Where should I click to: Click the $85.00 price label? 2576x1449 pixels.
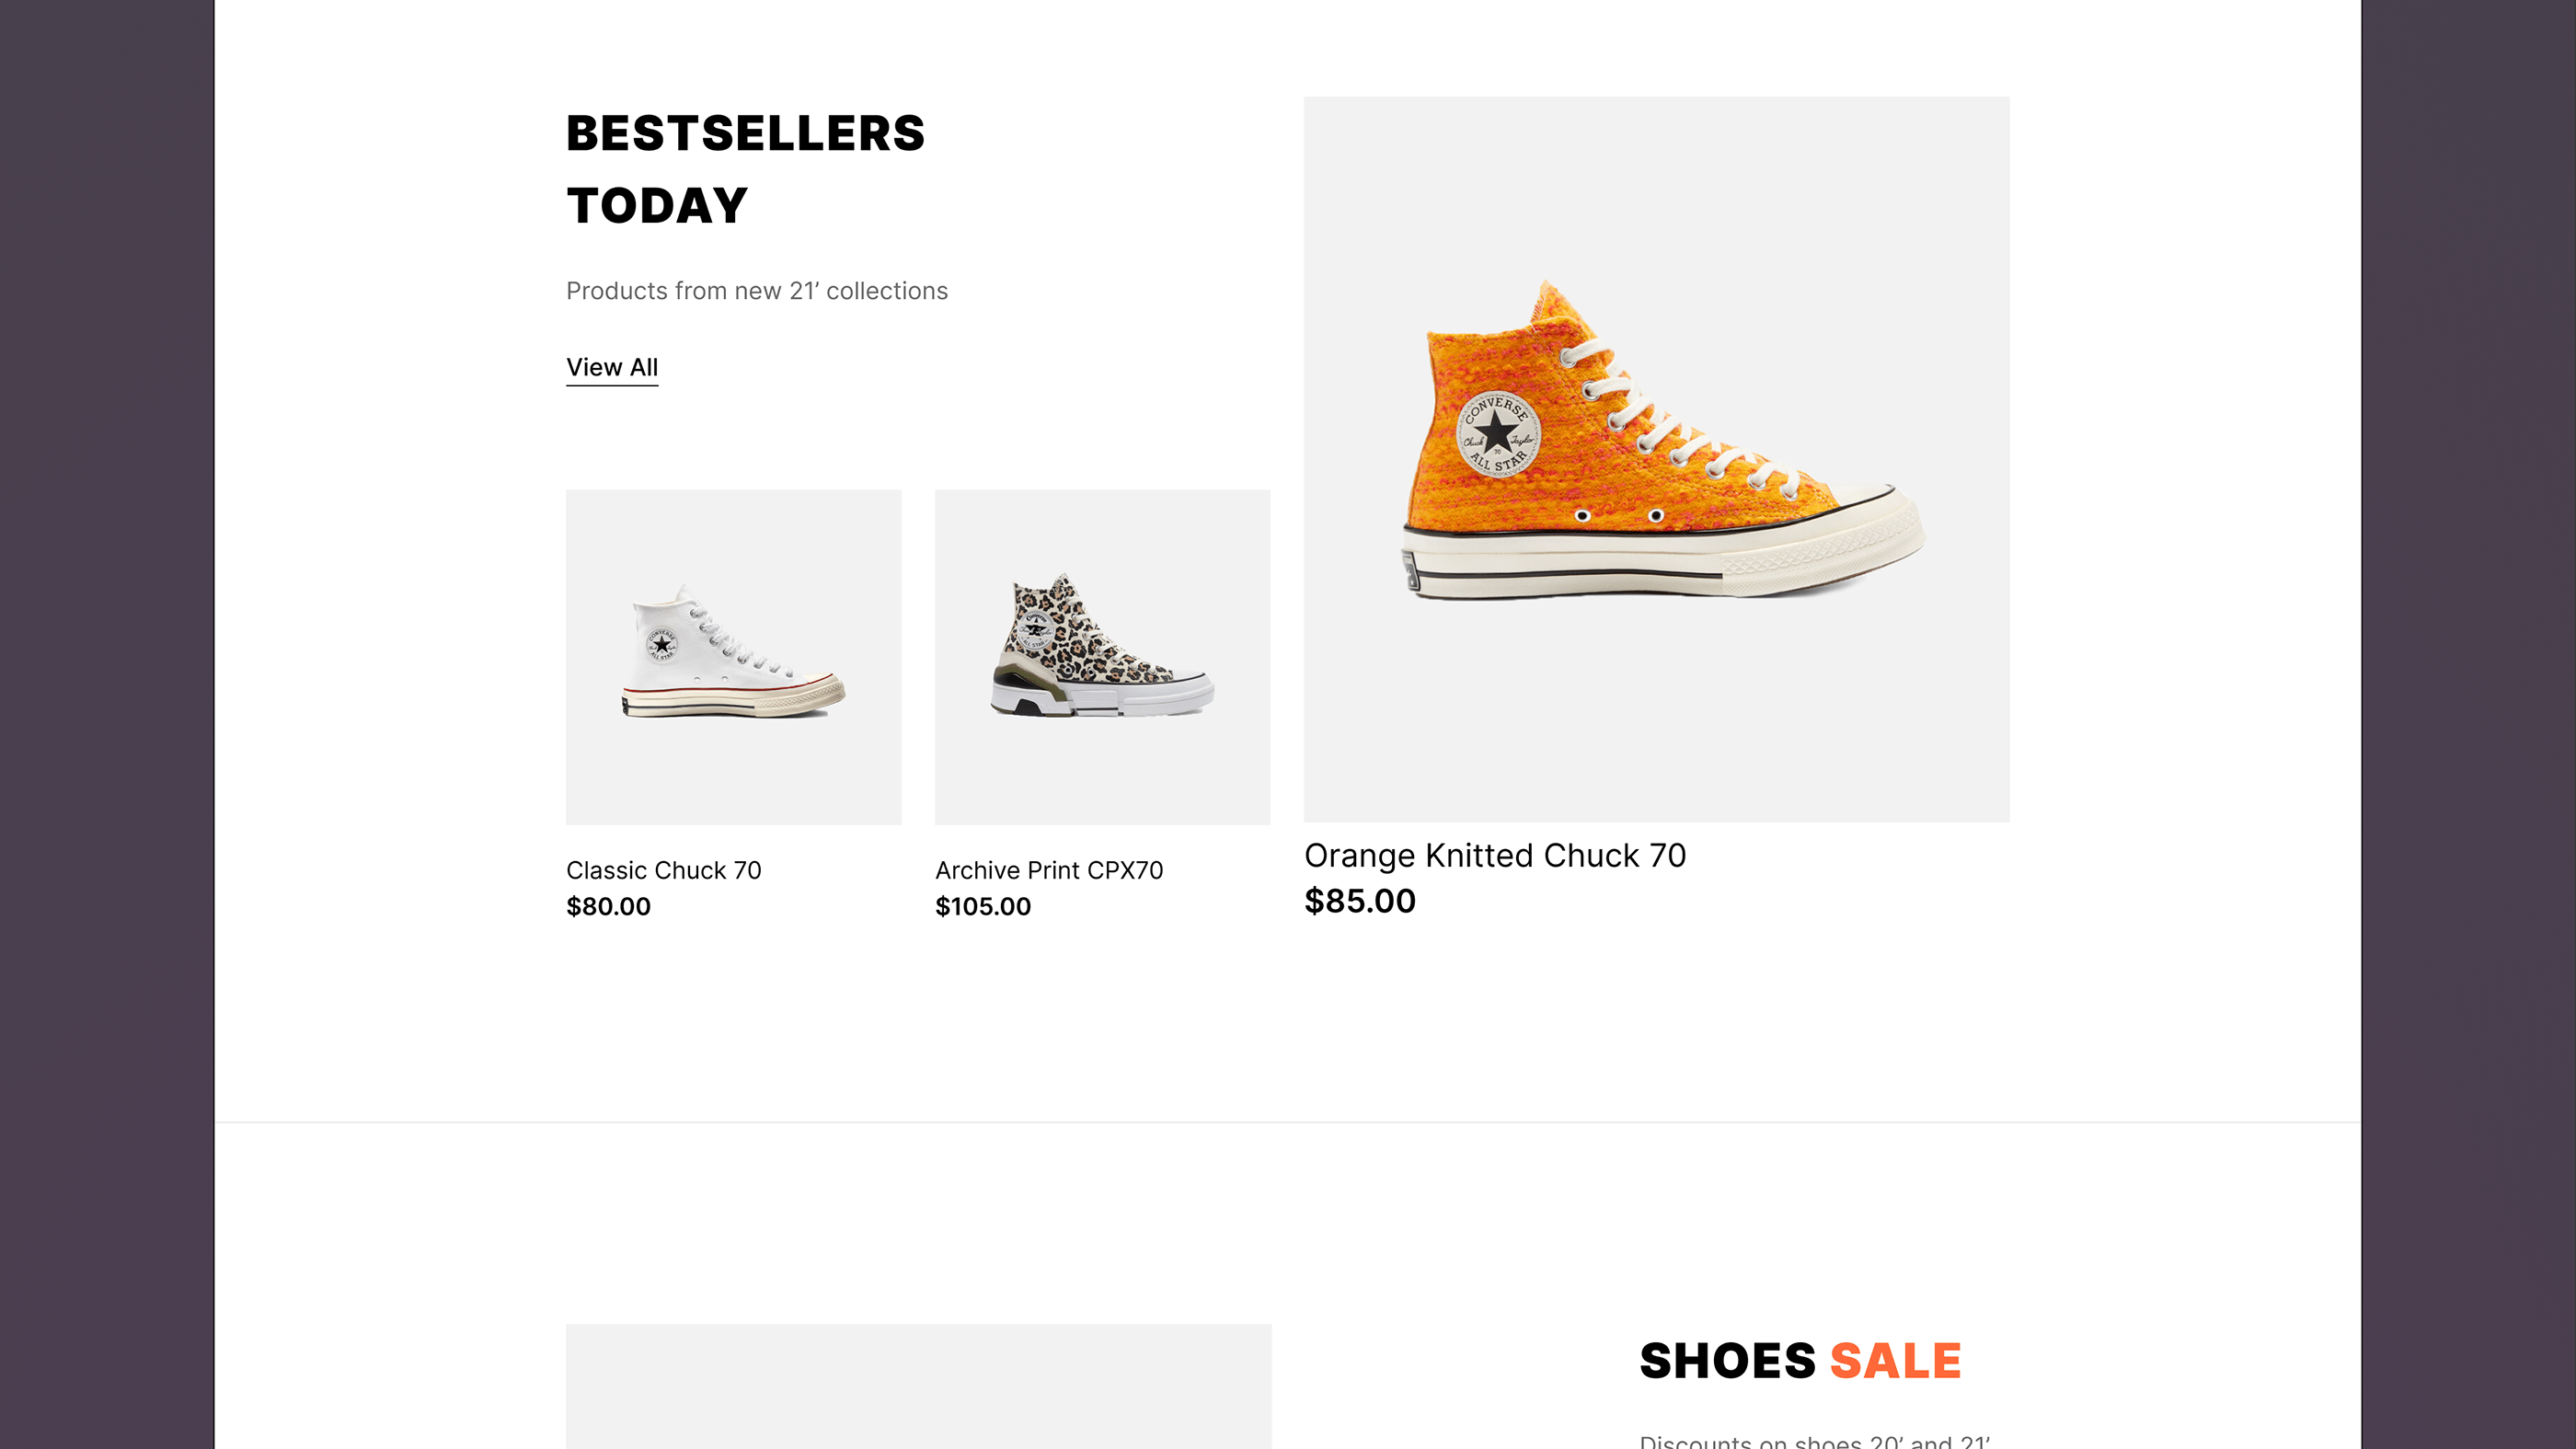(1359, 901)
